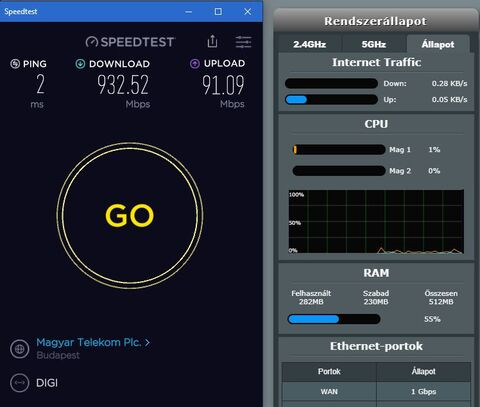This screenshot has width=480, height=407.
Task: Click the WAN port cell
Action: tap(329, 392)
